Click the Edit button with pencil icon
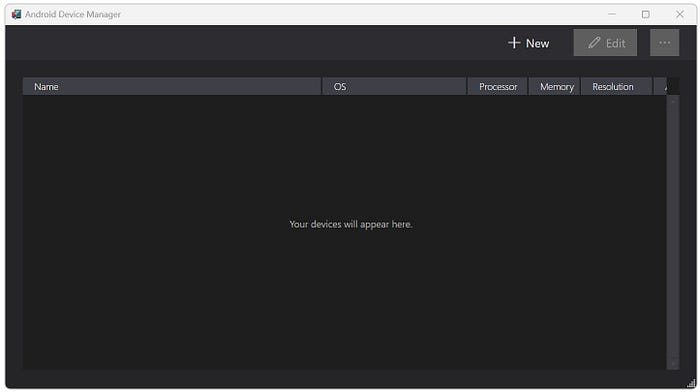This screenshot has height=392, width=700. 605,43
